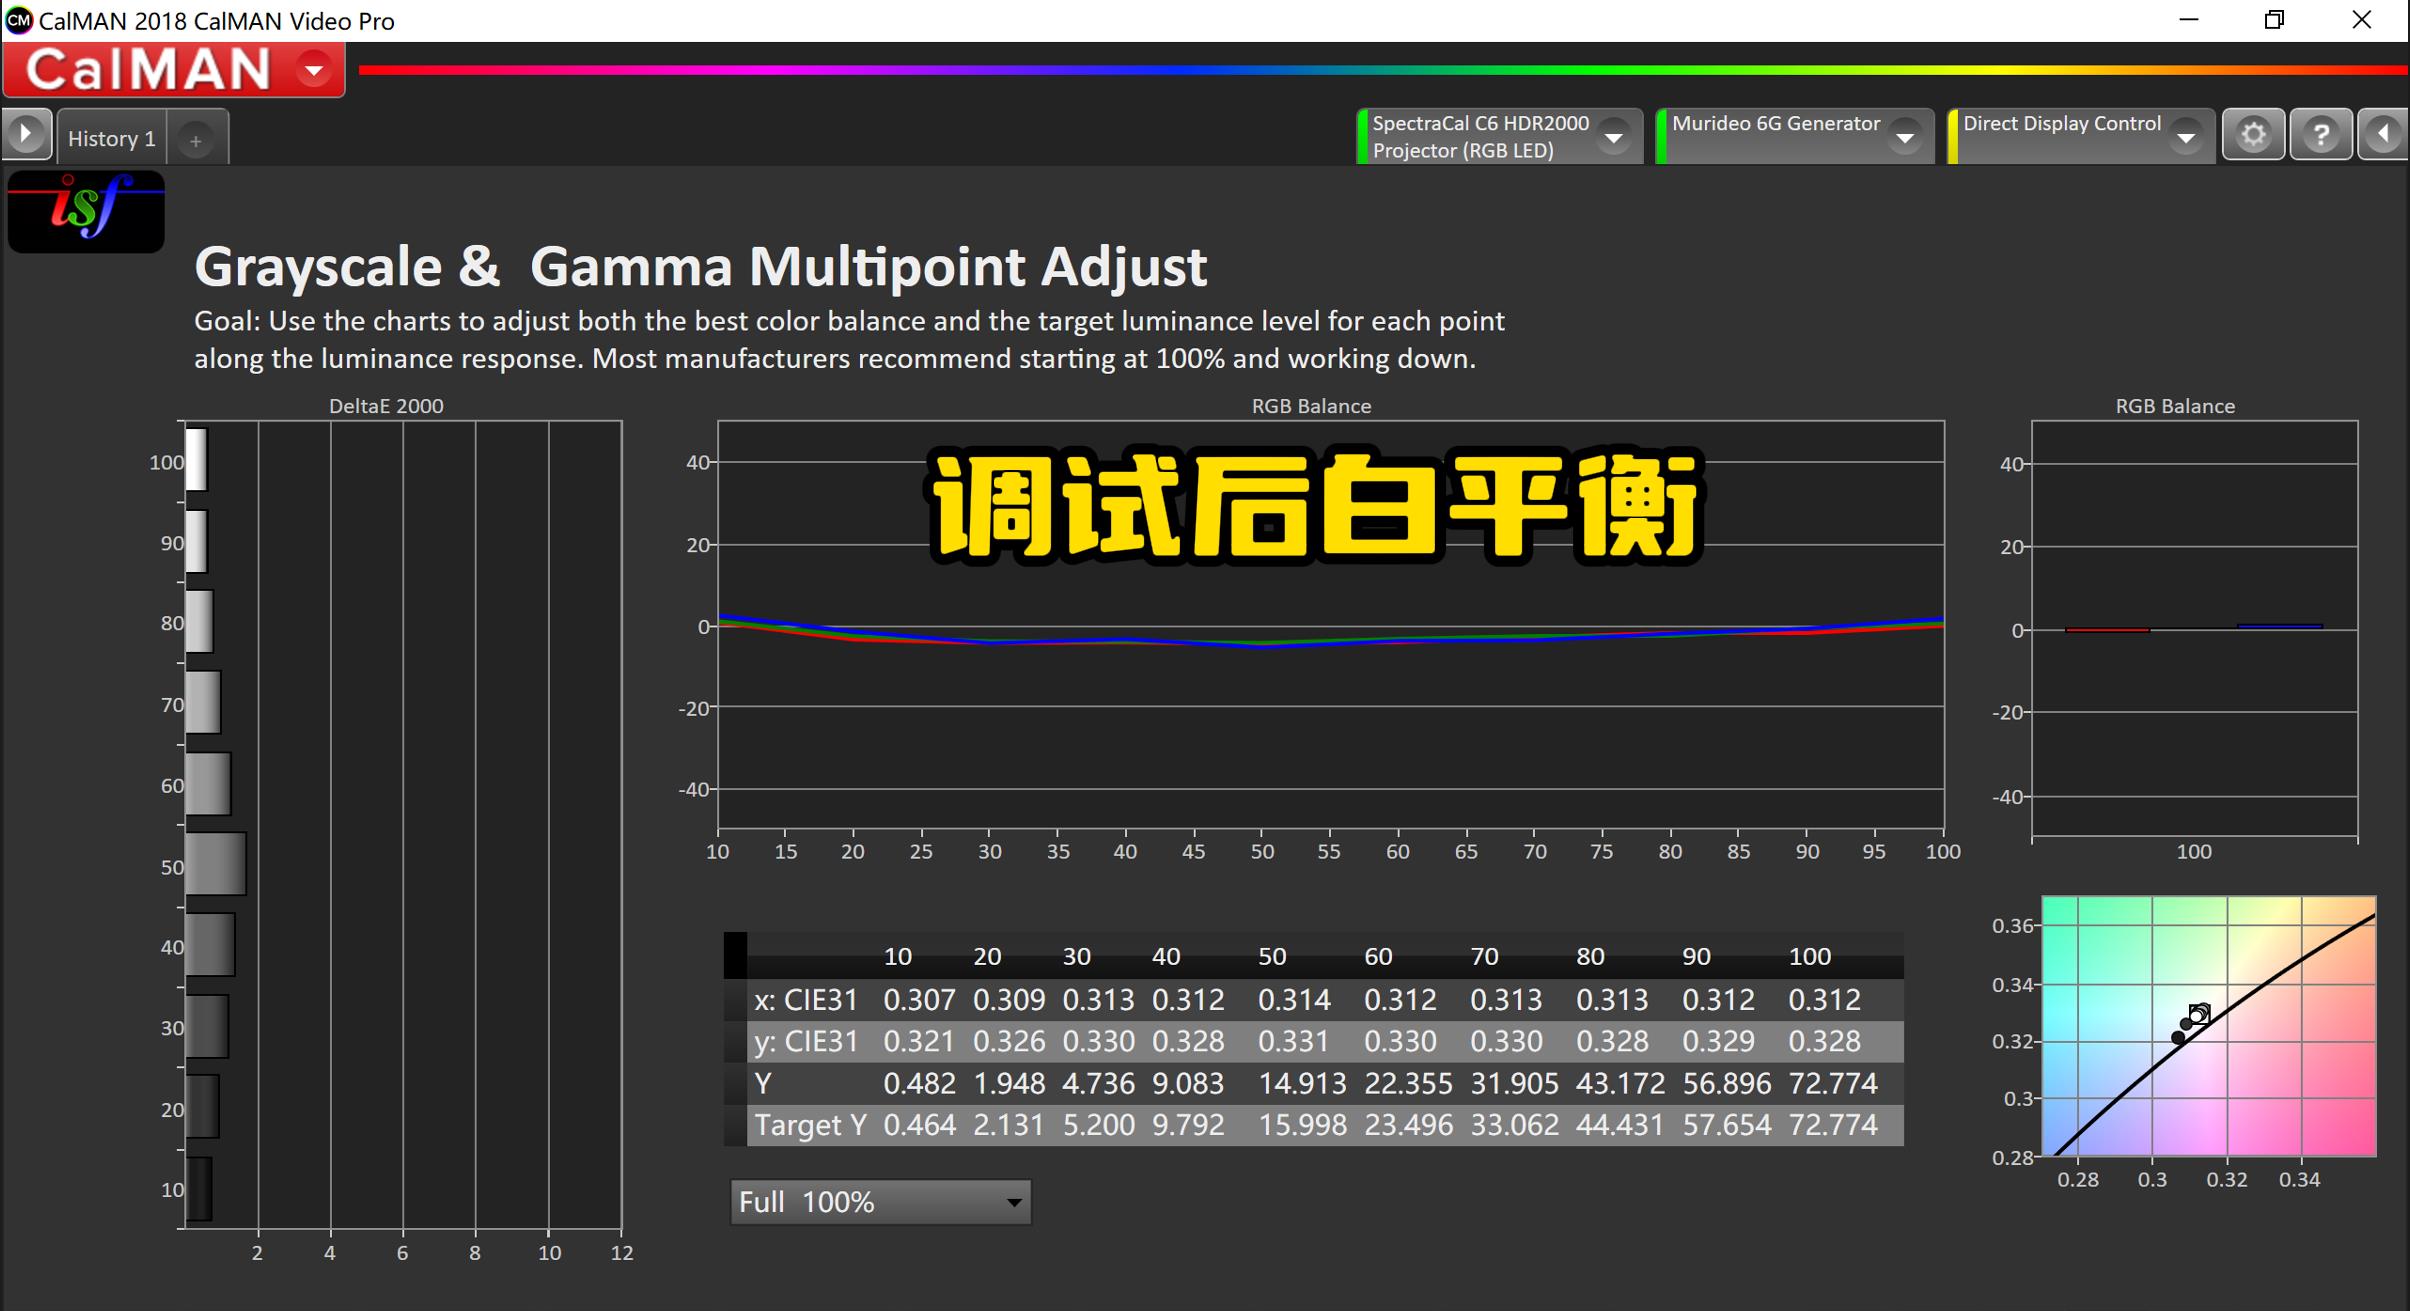2410x1311 pixels.
Task: Open the settings gear icon
Action: pyautogui.click(x=2253, y=134)
